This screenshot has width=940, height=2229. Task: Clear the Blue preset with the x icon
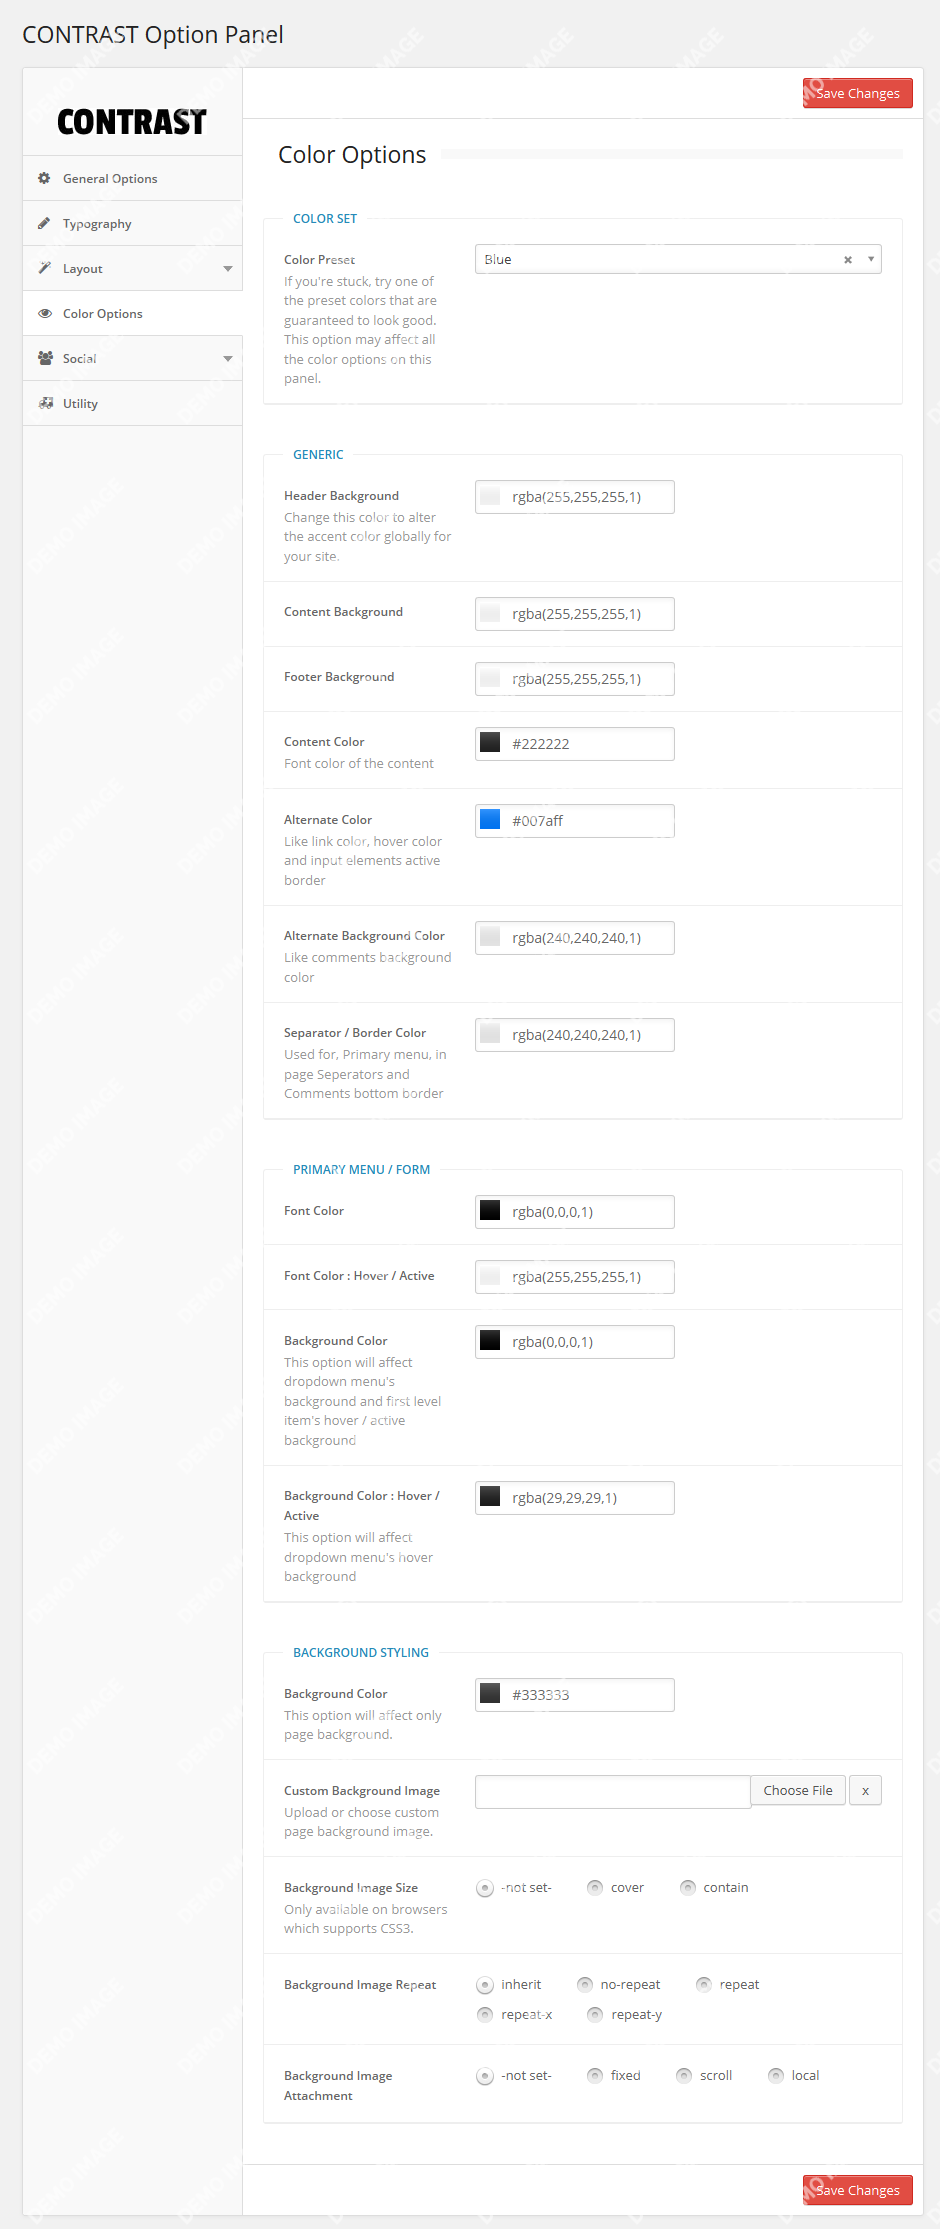847,260
